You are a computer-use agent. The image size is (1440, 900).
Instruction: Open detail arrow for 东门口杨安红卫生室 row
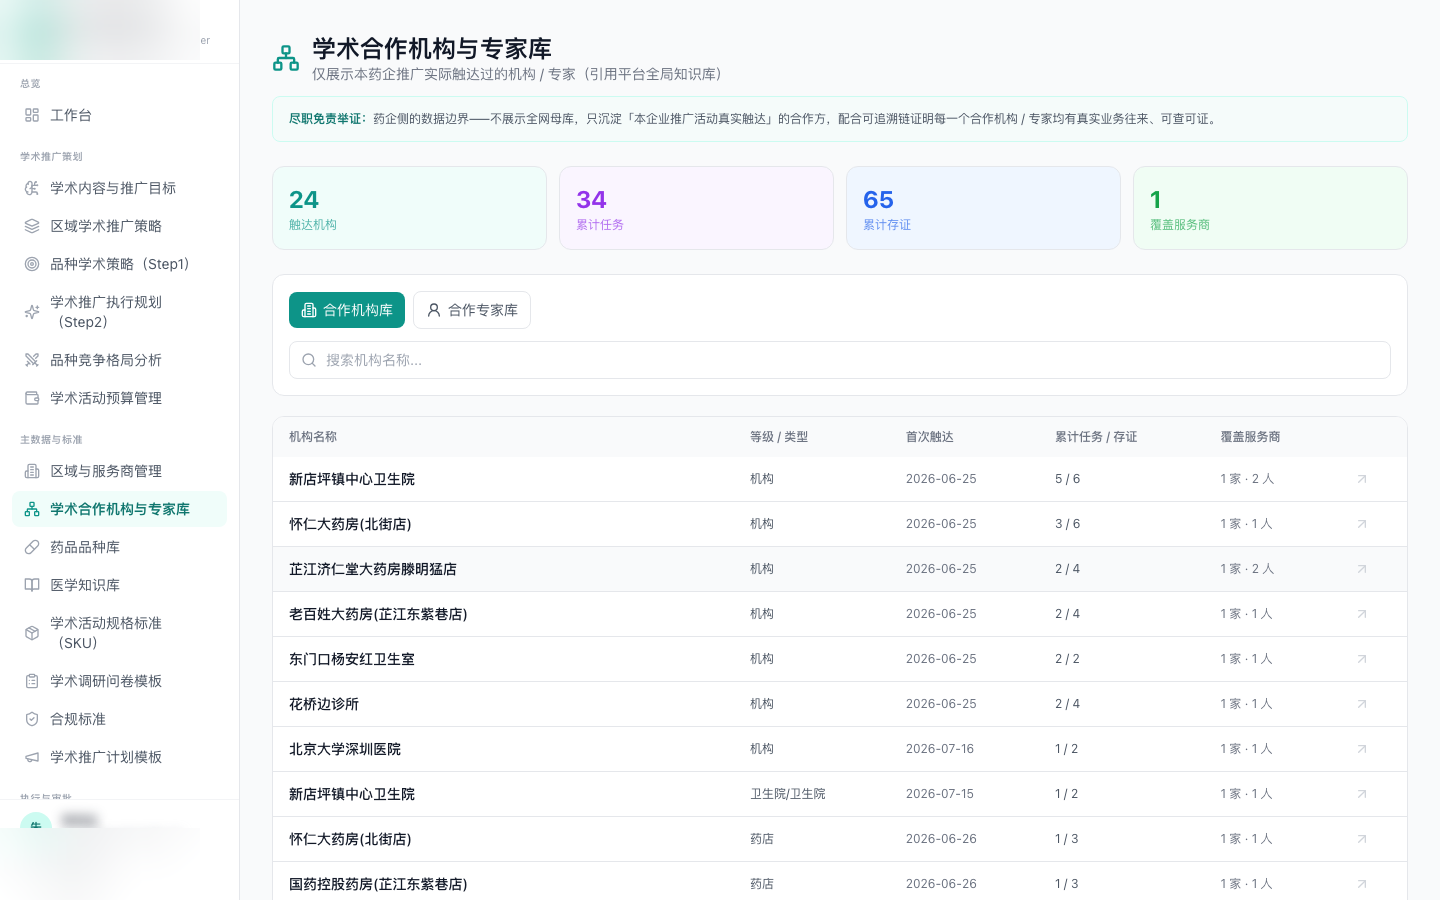tap(1362, 659)
